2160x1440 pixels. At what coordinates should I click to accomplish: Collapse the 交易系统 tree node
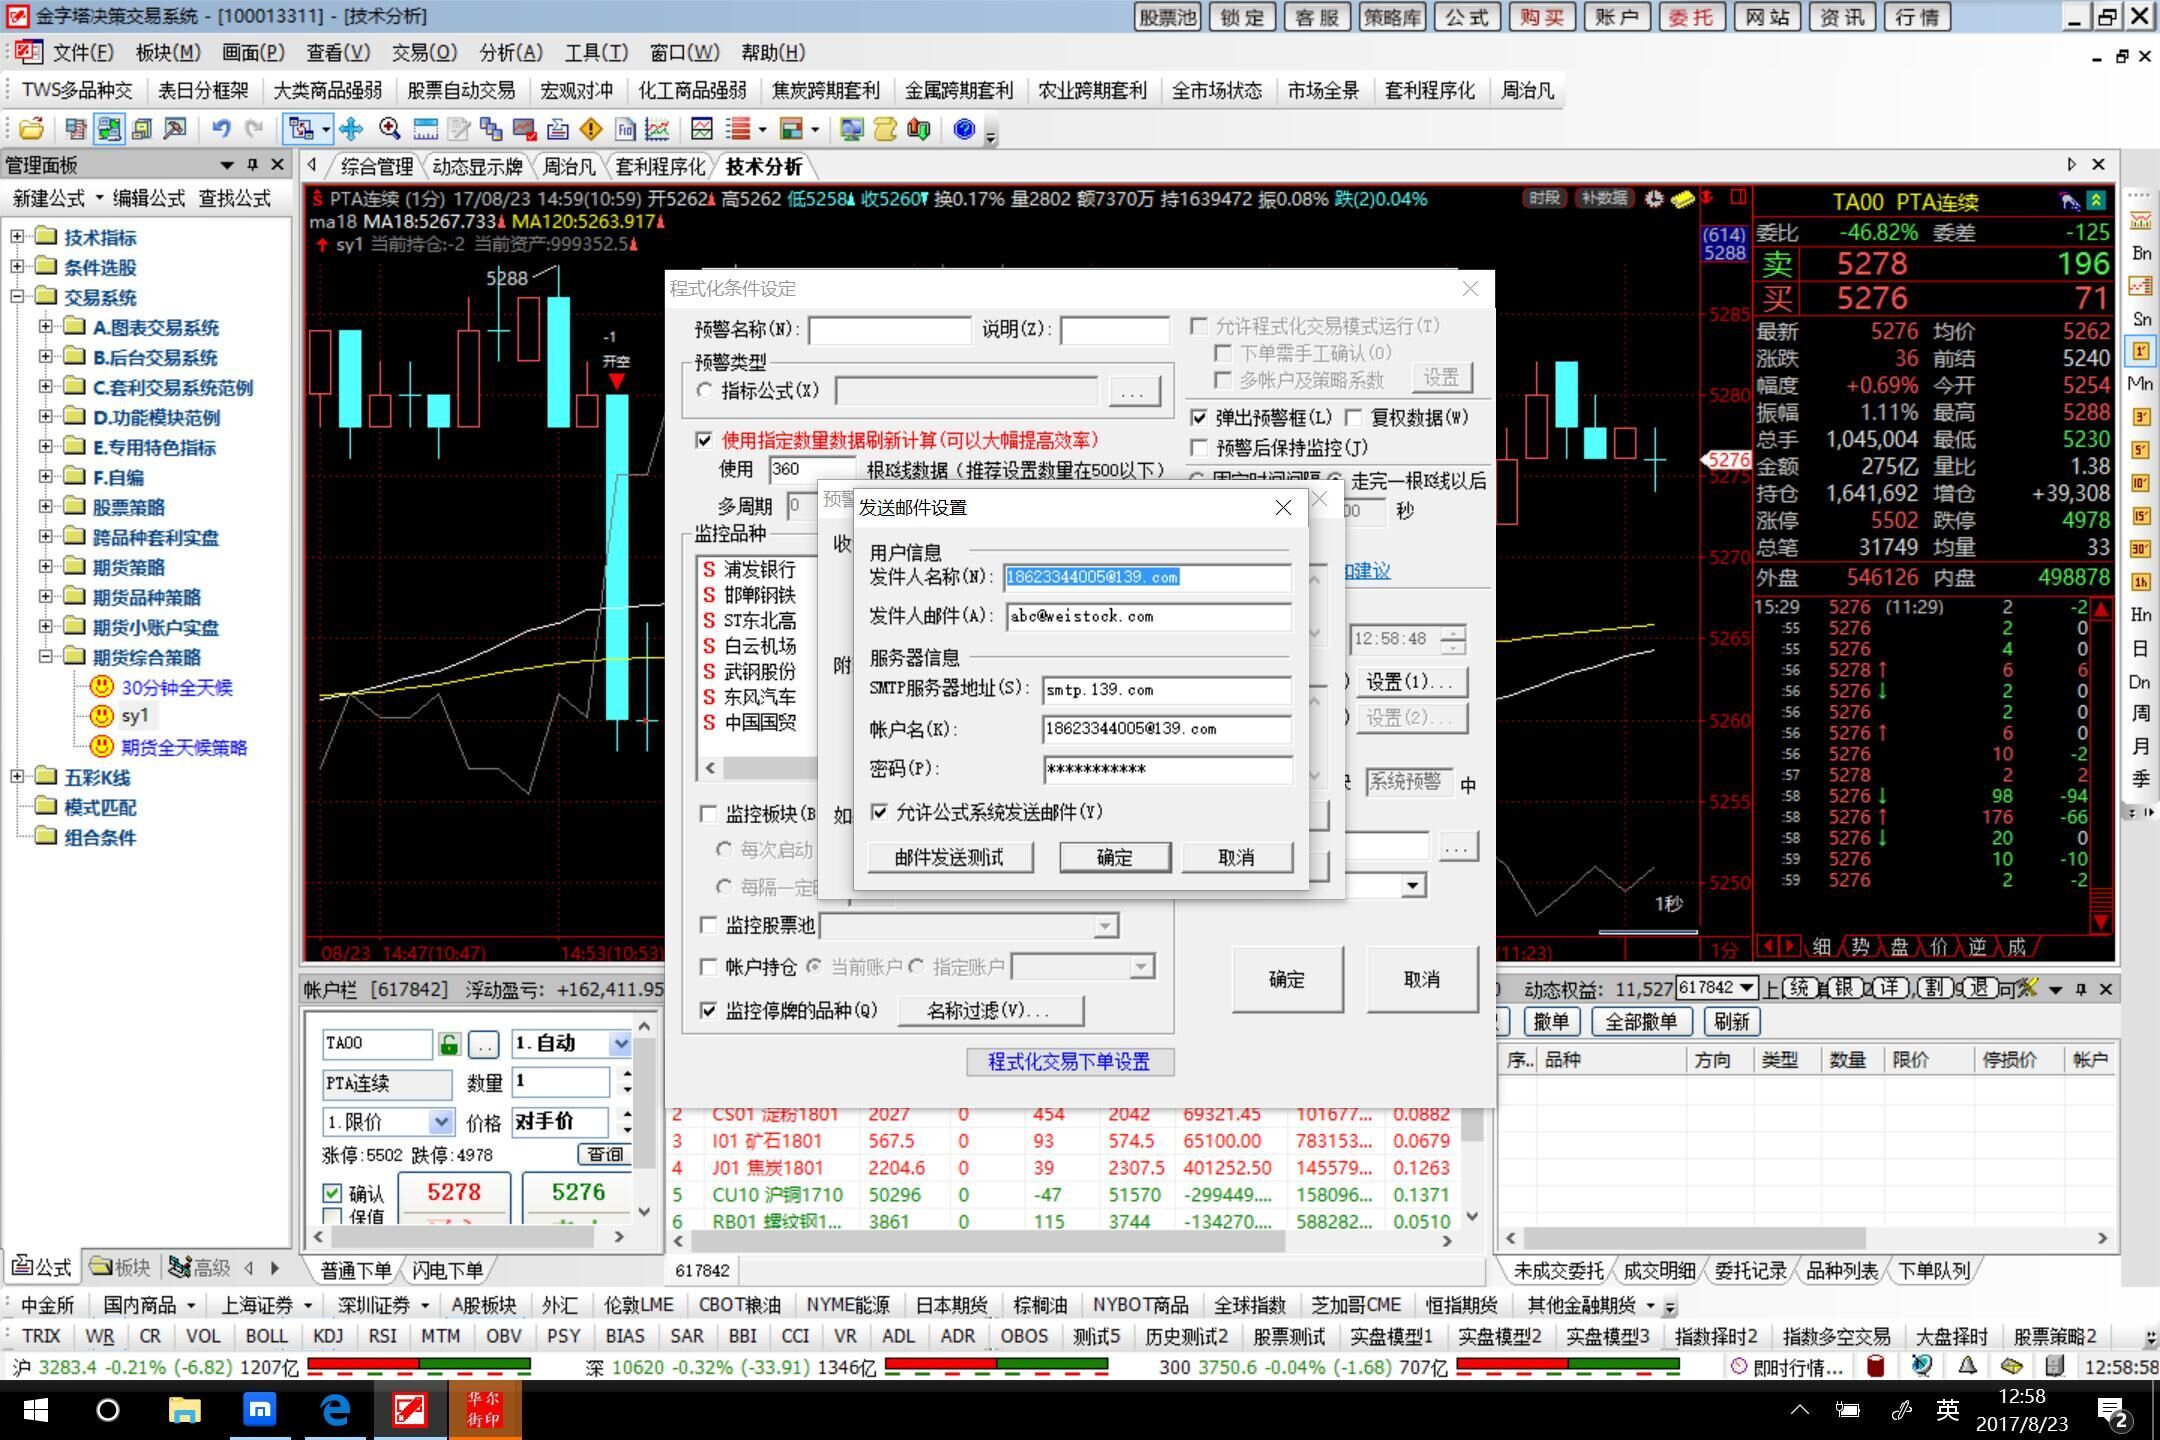click(x=17, y=297)
